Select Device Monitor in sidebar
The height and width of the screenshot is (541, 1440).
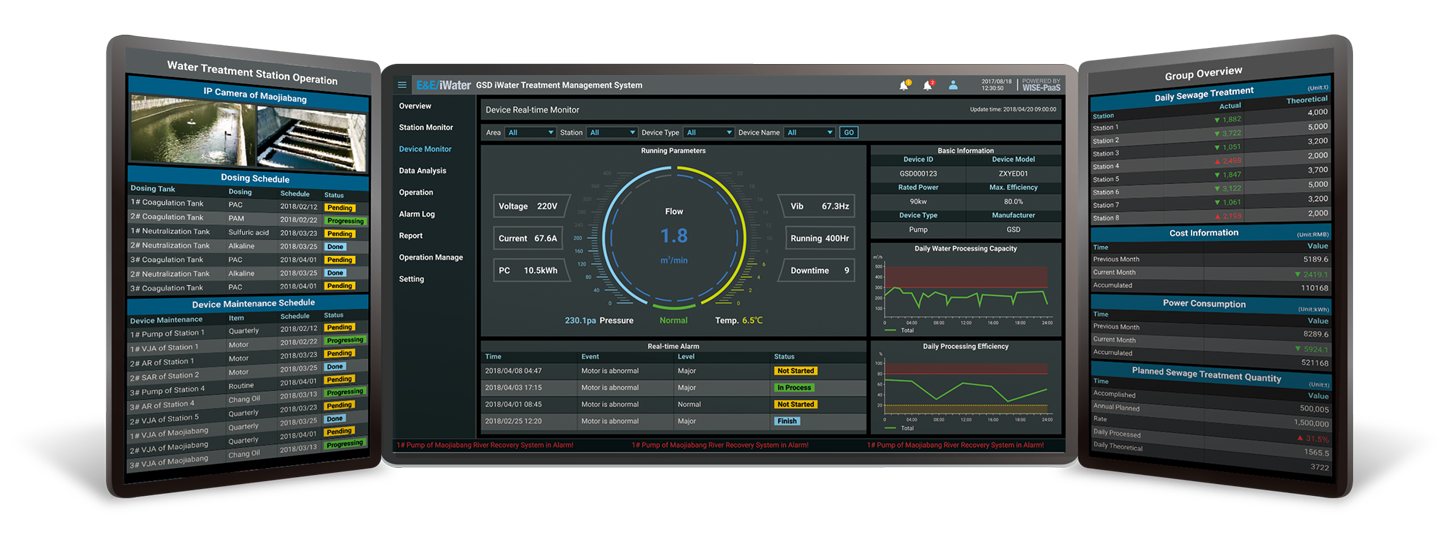425,149
